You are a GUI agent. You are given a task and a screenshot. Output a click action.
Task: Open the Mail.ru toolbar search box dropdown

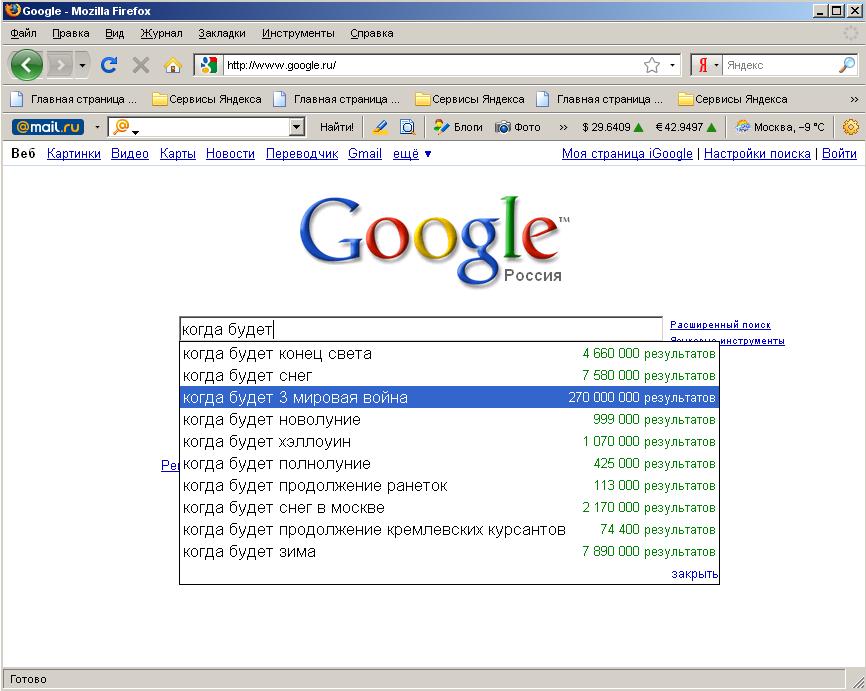pos(296,127)
